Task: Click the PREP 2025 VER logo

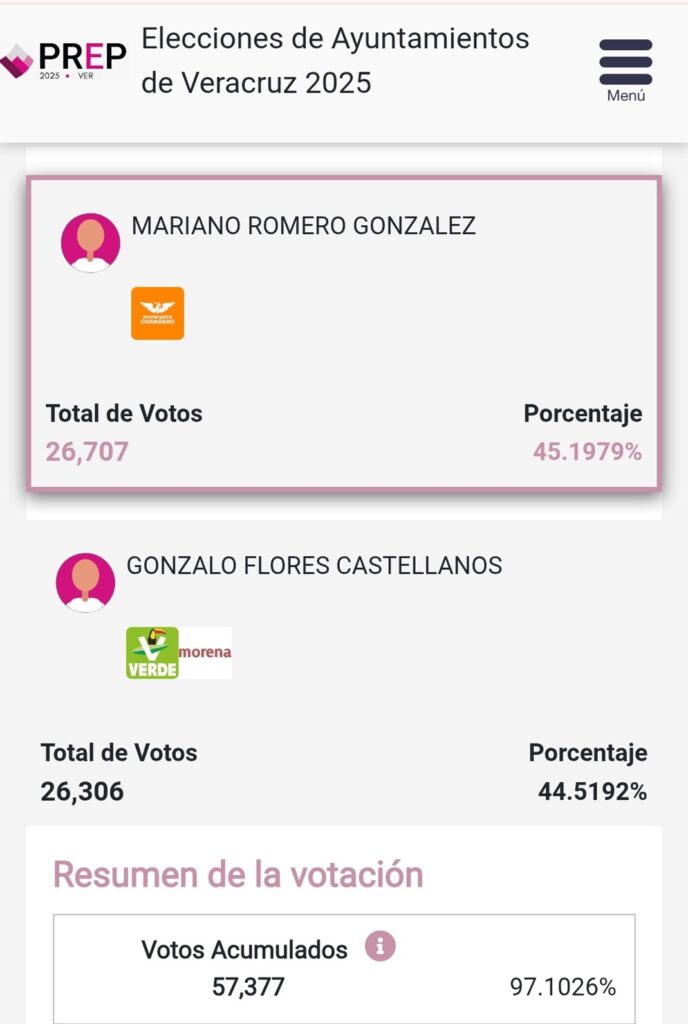Action: [64, 61]
